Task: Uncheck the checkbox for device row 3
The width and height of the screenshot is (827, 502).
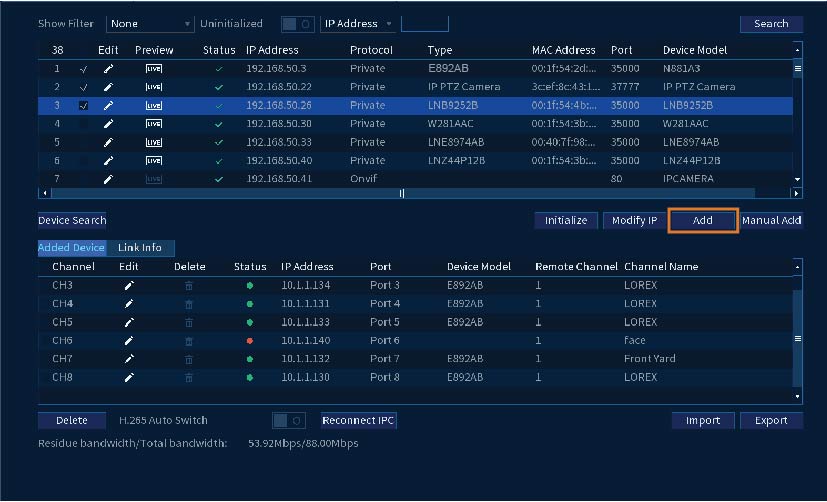Action: click(x=83, y=106)
